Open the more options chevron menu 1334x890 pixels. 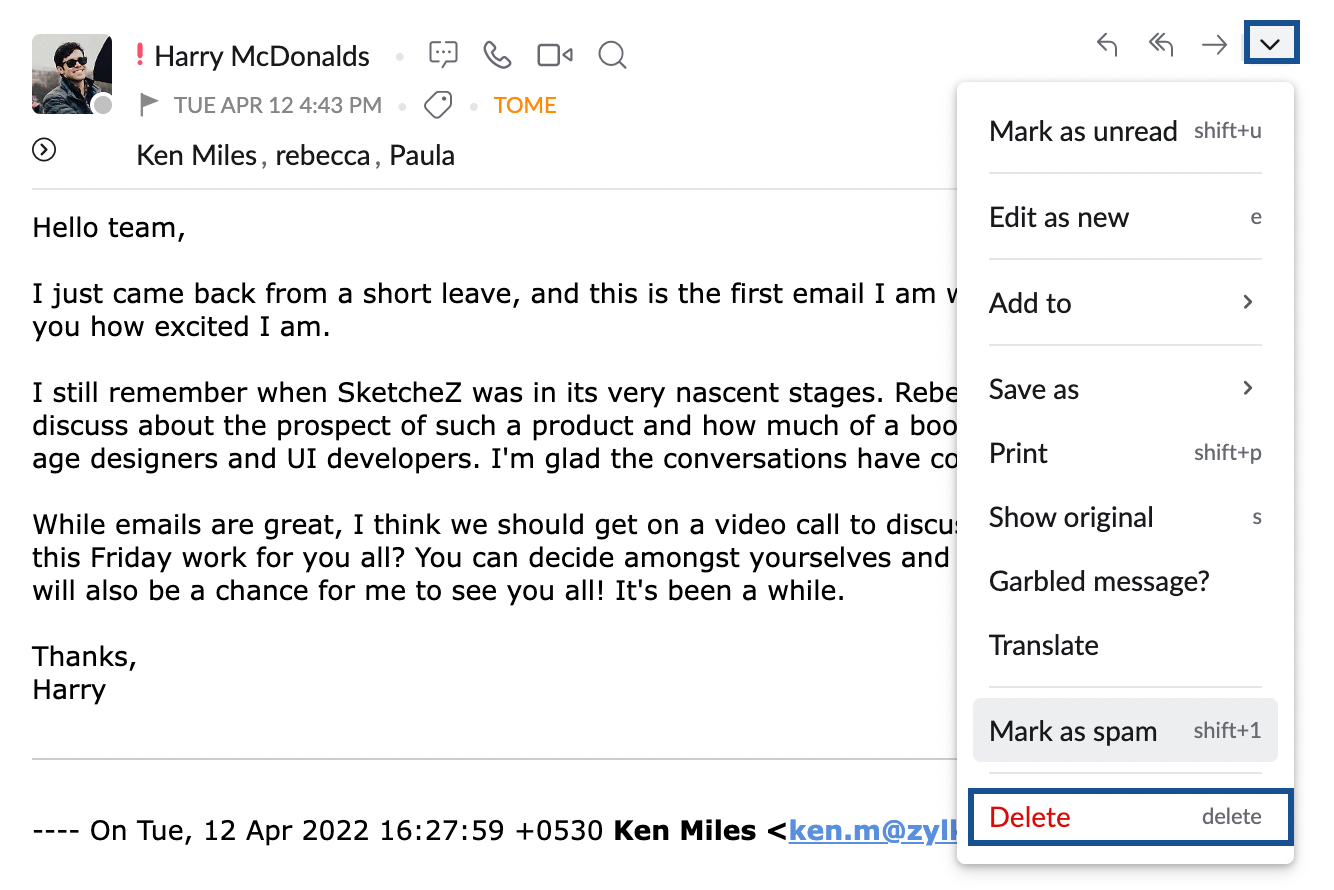[1271, 42]
